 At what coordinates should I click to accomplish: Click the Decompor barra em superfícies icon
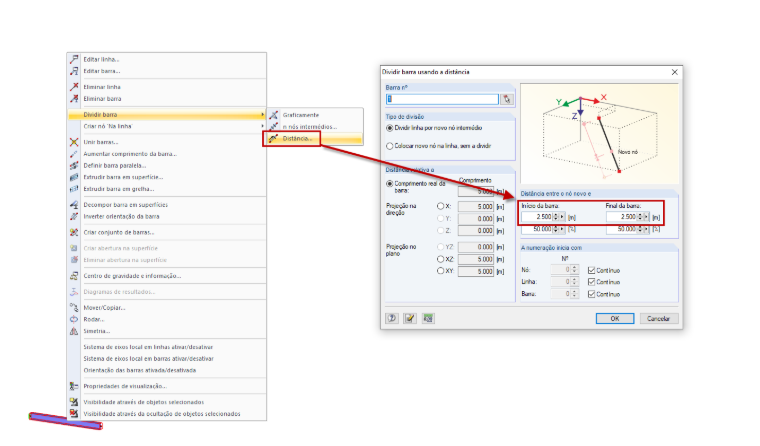(74, 205)
